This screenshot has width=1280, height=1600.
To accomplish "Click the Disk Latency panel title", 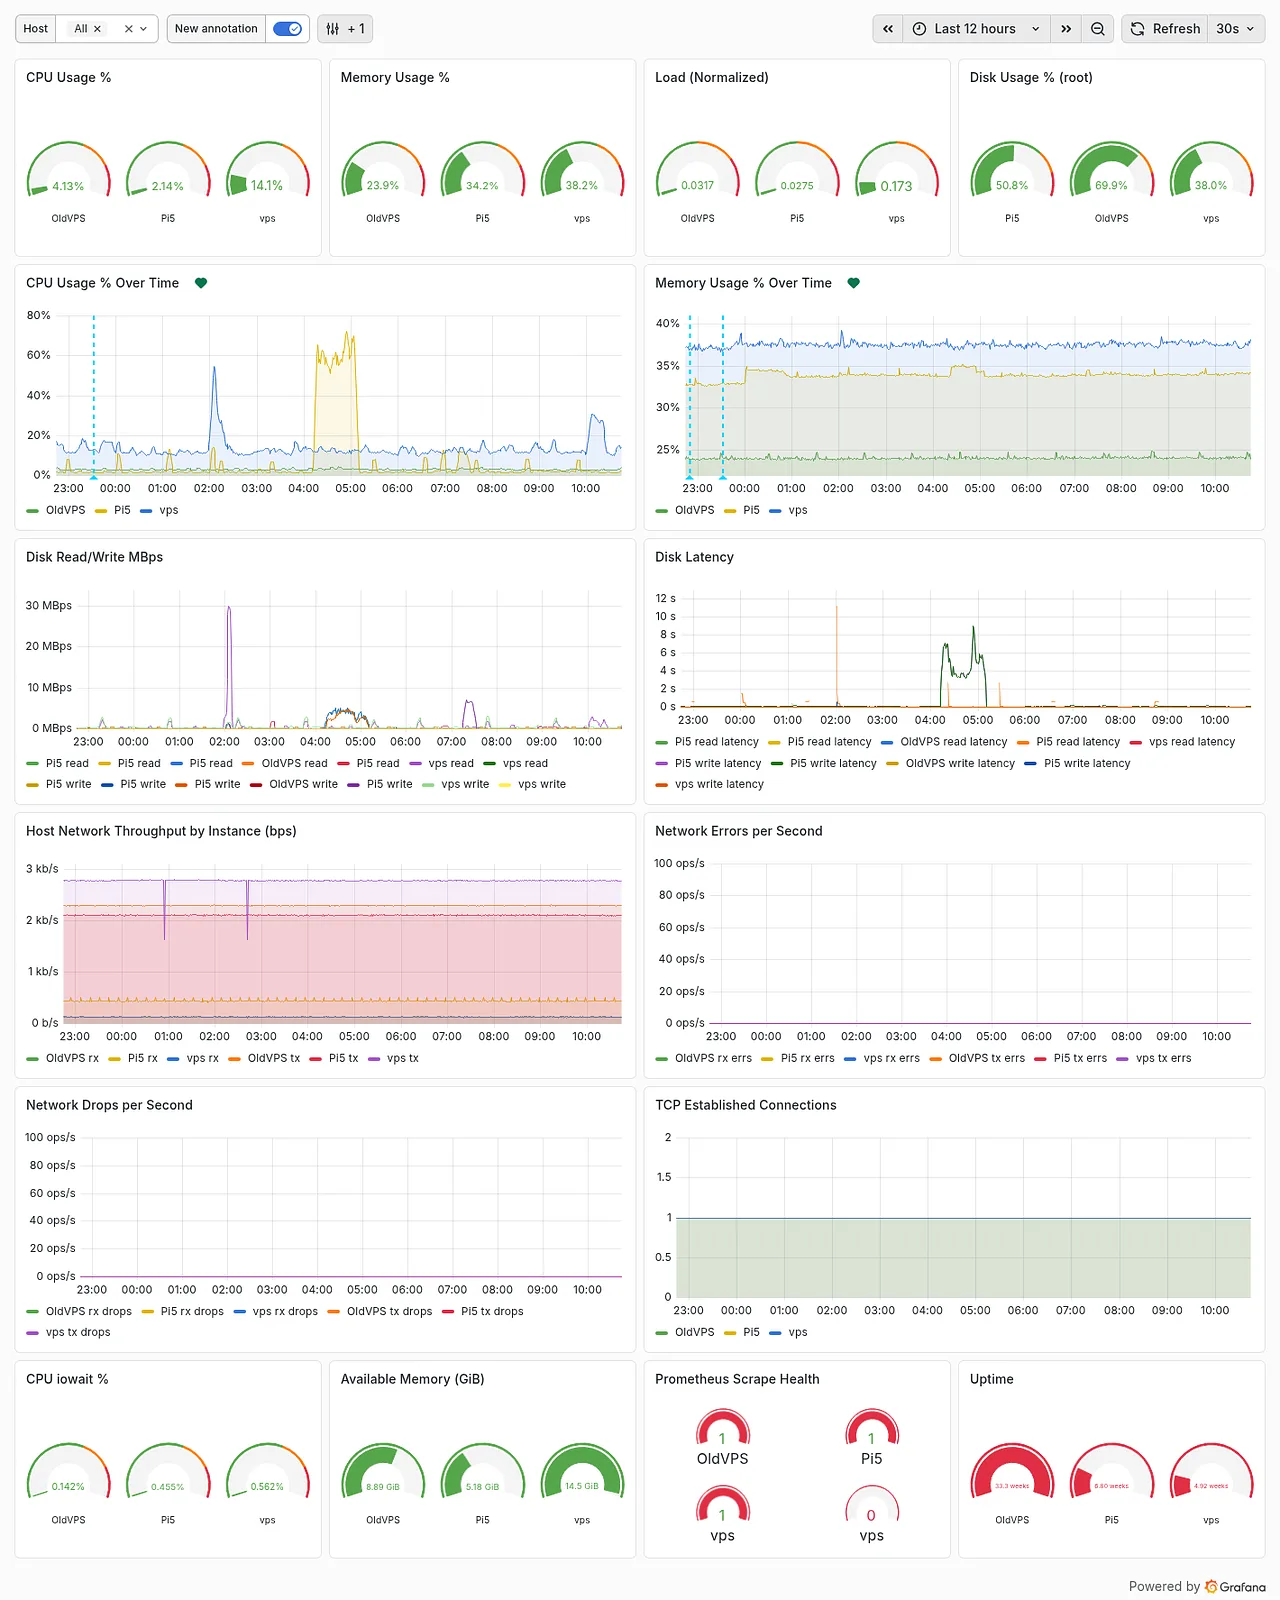I will (x=694, y=557).
